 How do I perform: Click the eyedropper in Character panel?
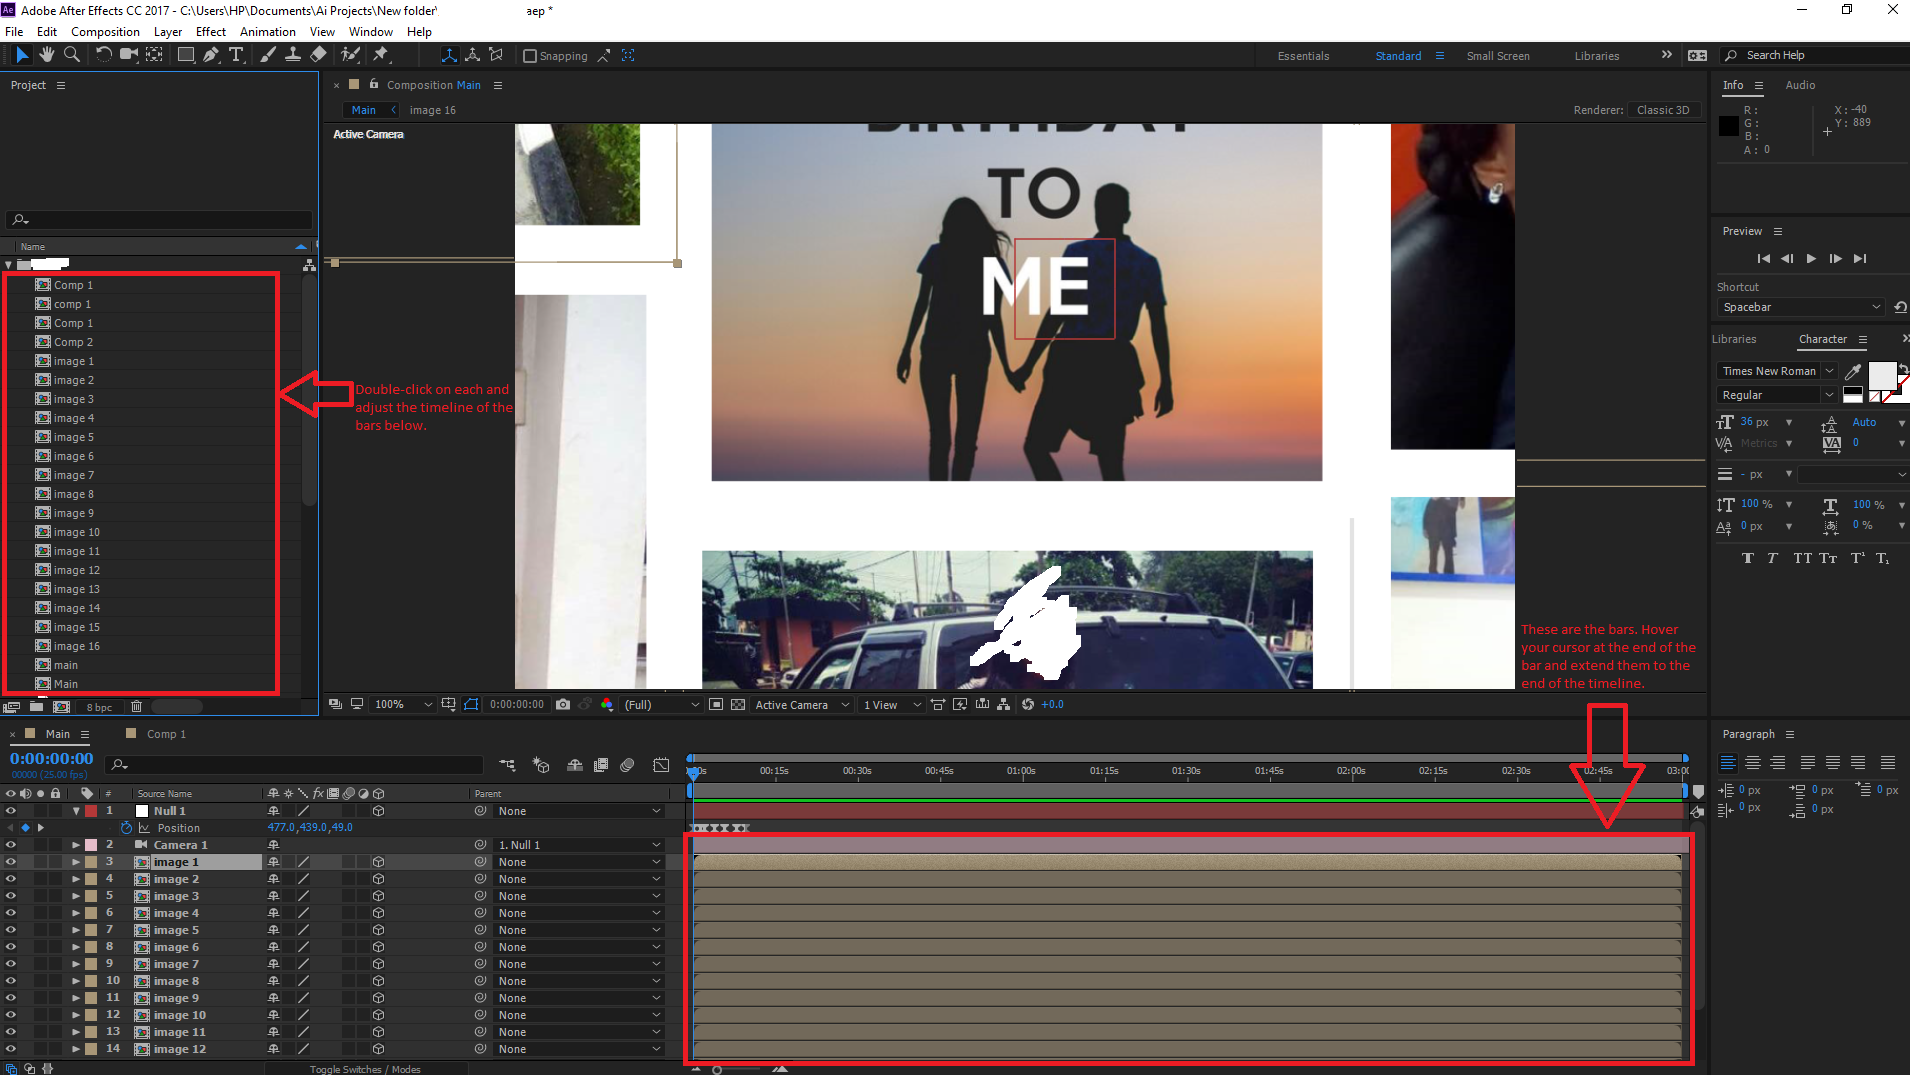[x=1853, y=371]
